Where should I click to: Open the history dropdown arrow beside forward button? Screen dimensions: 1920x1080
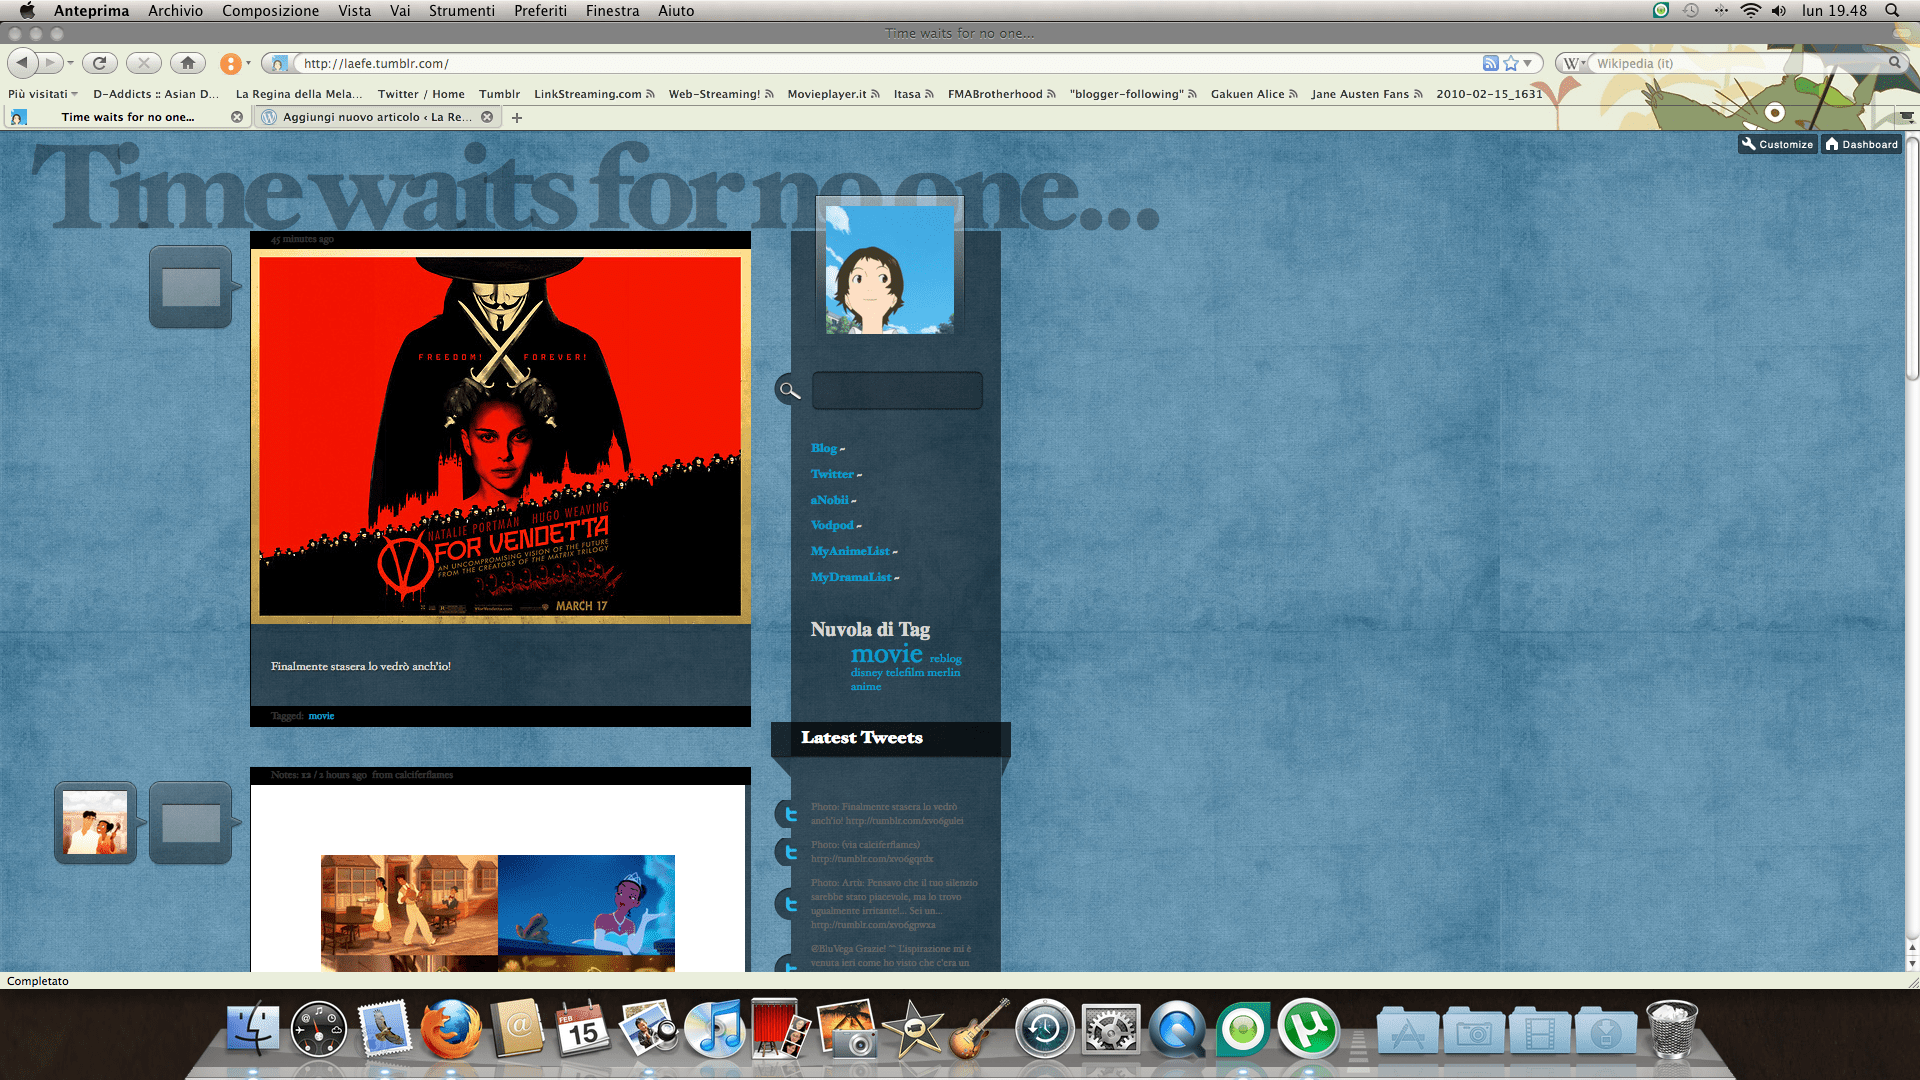tap(70, 63)
